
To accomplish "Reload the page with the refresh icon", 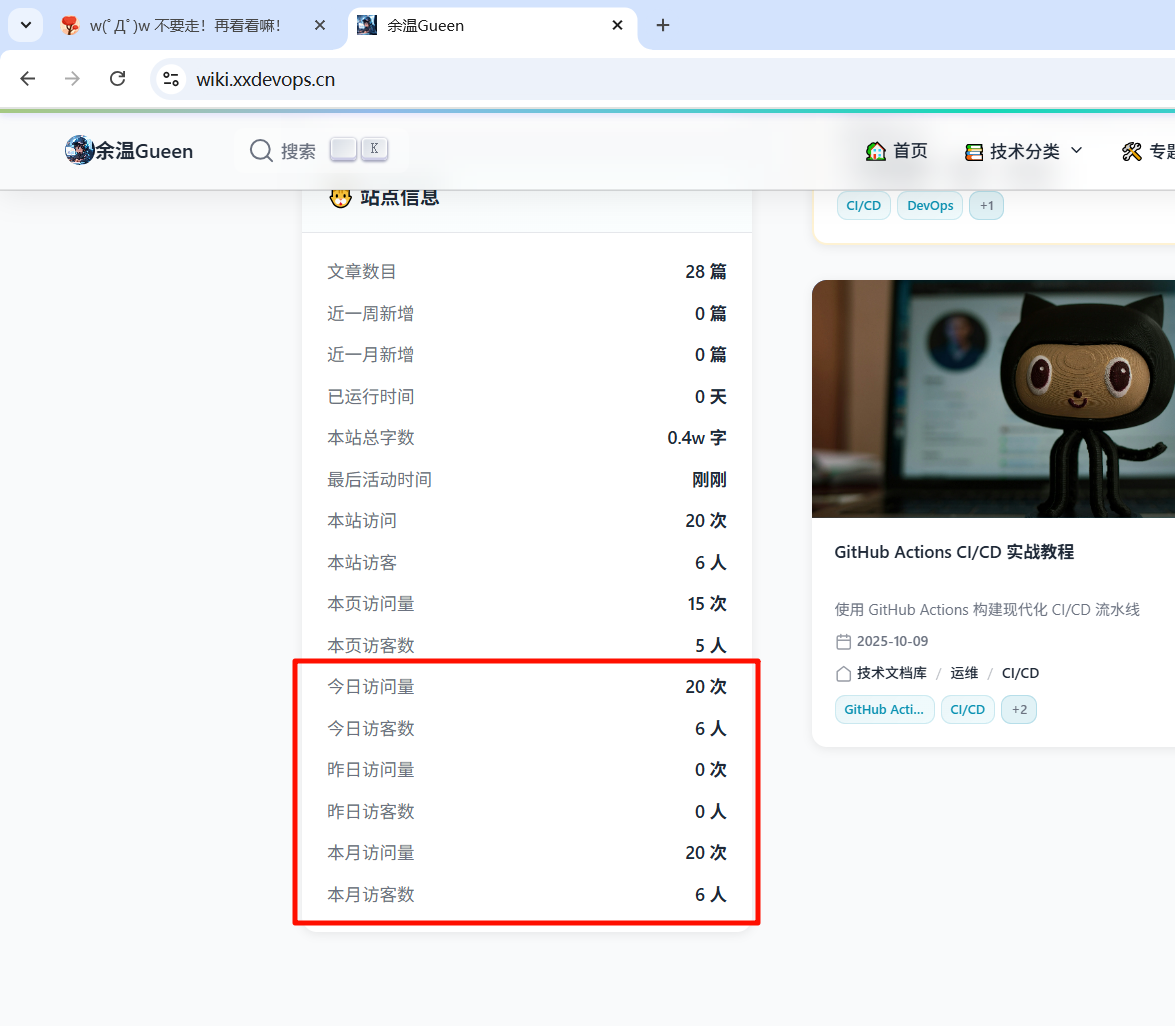I will (x=117, y=79).
